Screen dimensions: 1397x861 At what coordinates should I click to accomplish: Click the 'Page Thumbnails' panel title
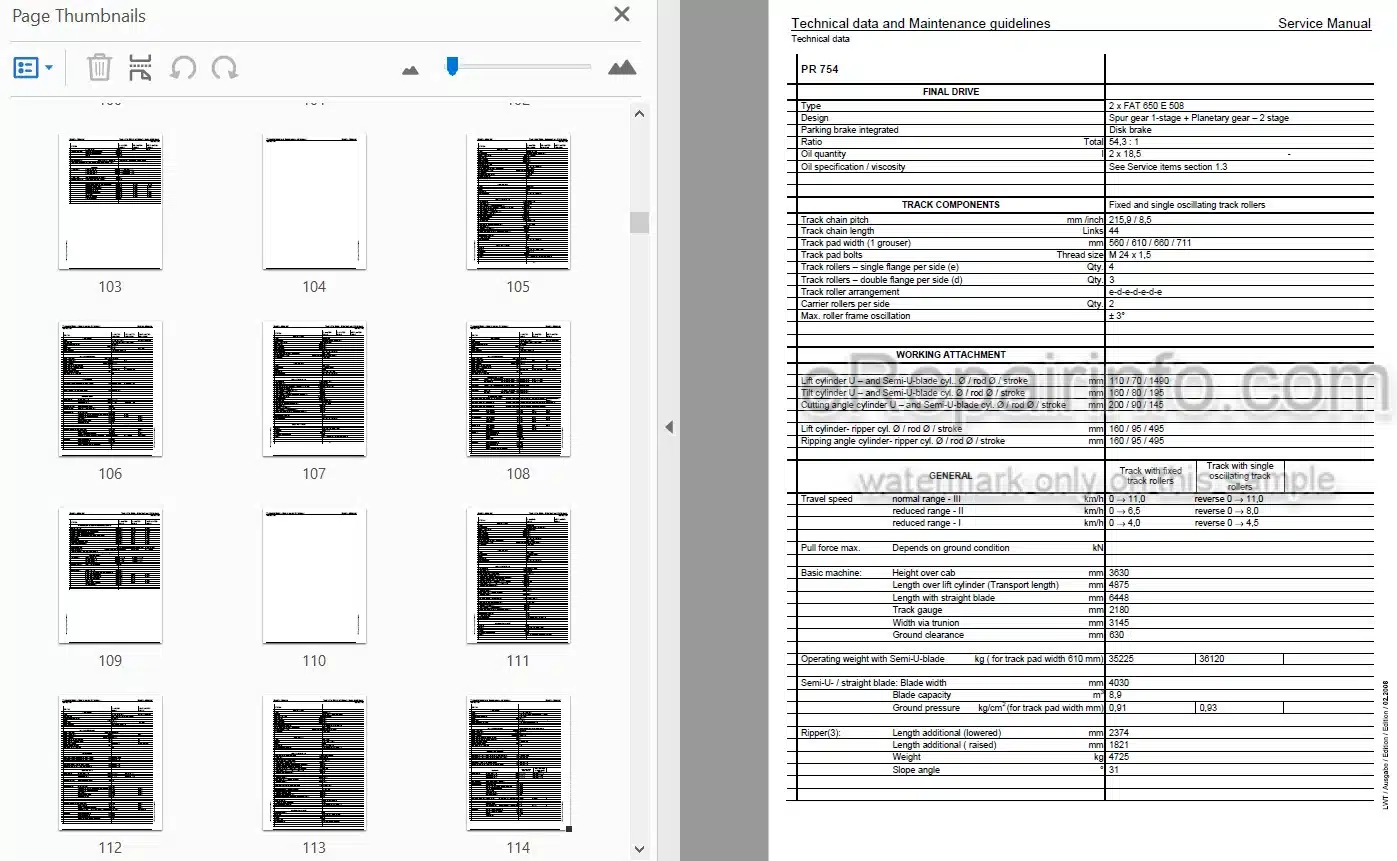pyautogui.click(x=79, y=15)
